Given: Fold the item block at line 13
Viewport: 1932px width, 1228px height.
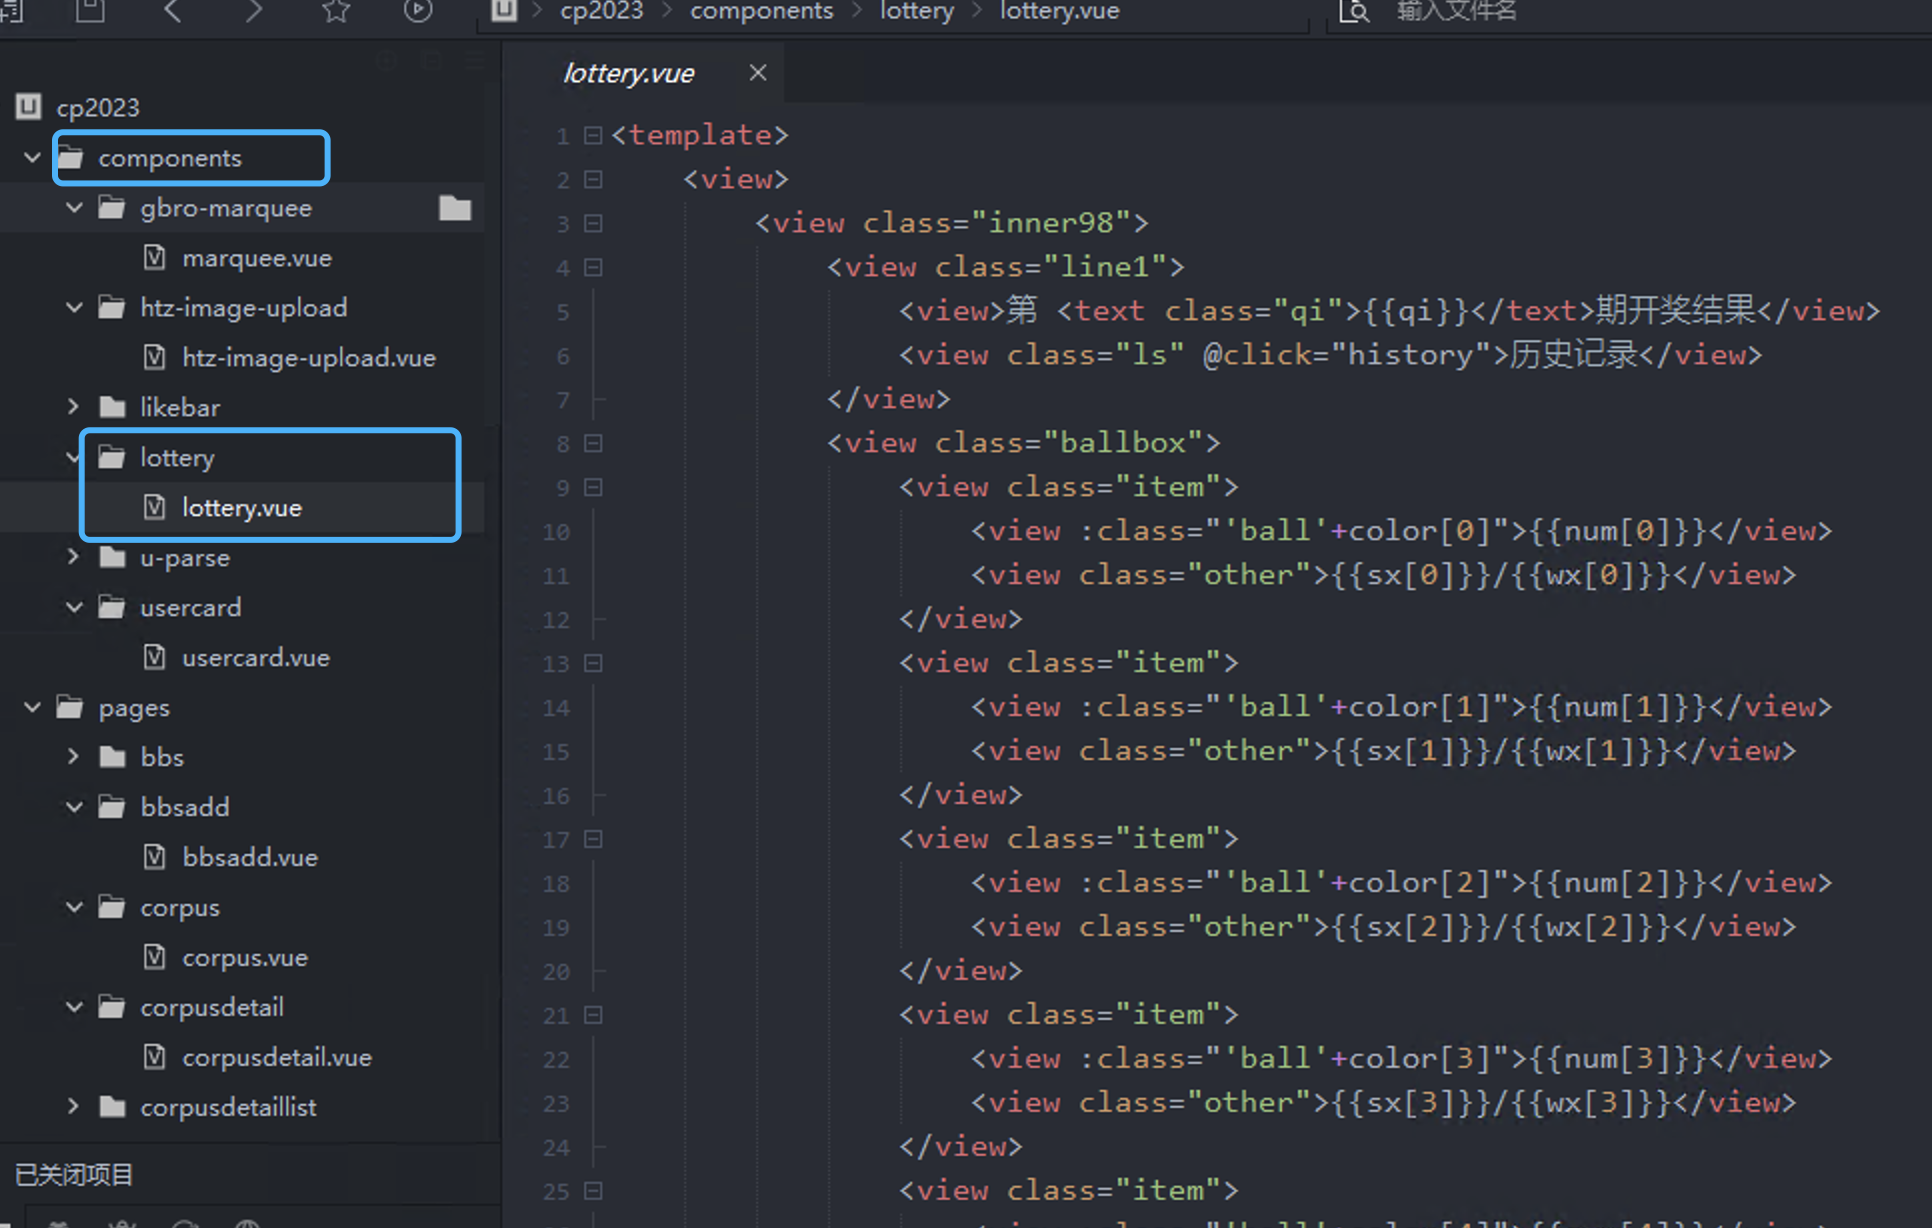Looking at the screenshot, I should 593,663.
